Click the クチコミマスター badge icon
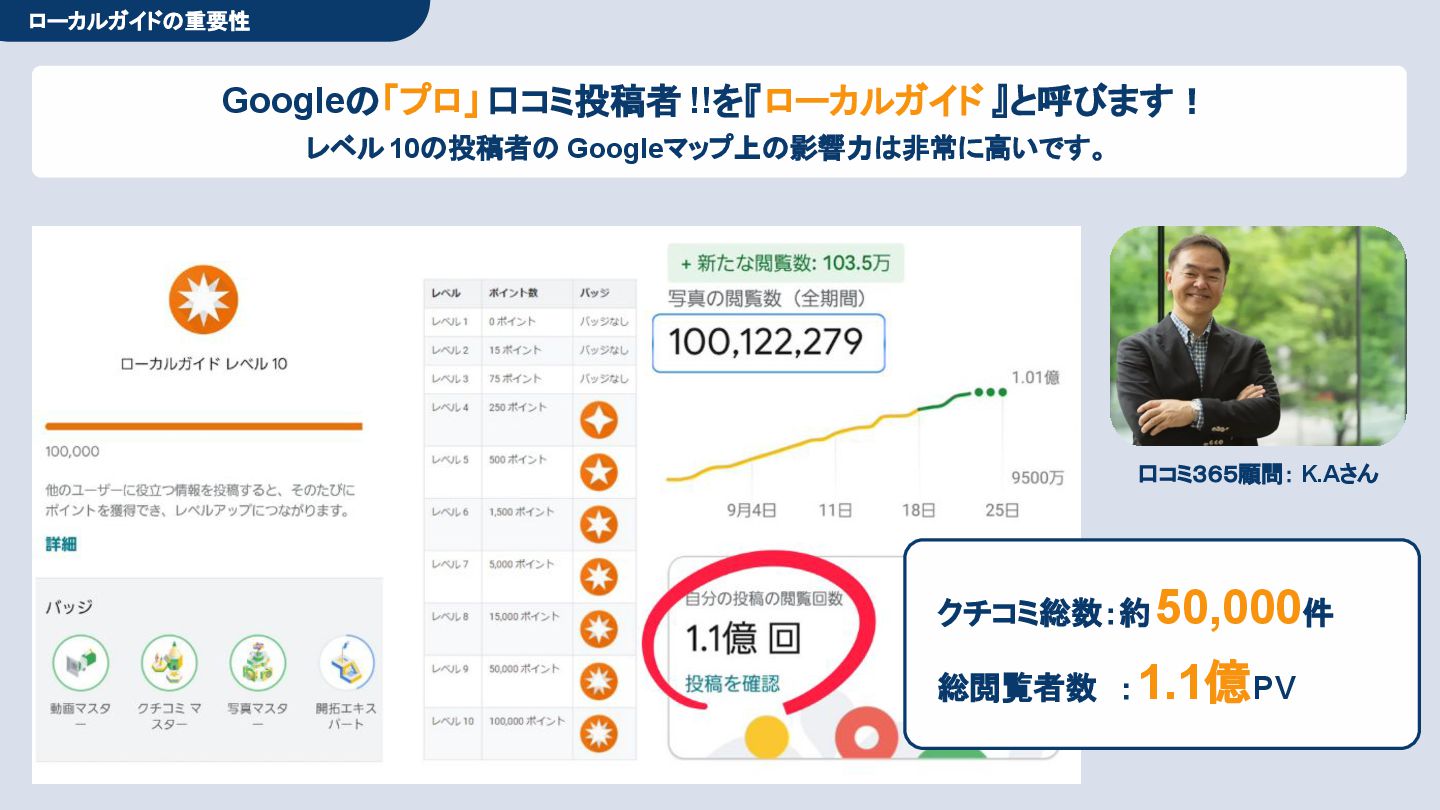Viewport: 1440px width, 810px height. click(169, 664)
